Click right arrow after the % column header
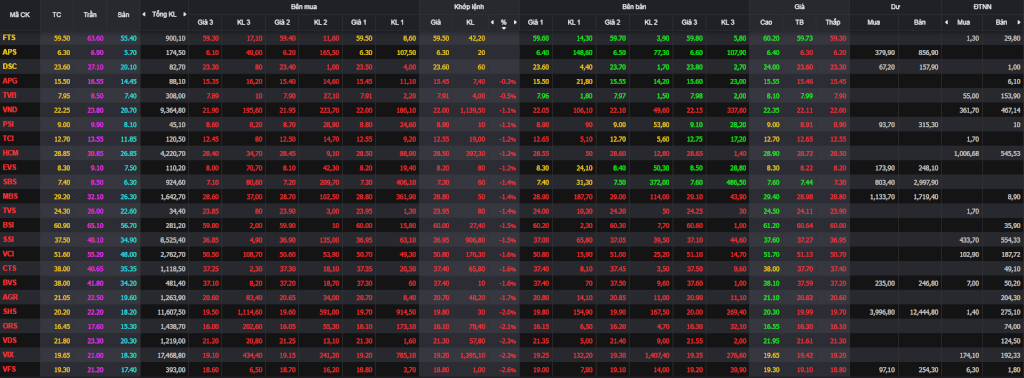This screenshot has width=1024, height=378. [515, 22]
